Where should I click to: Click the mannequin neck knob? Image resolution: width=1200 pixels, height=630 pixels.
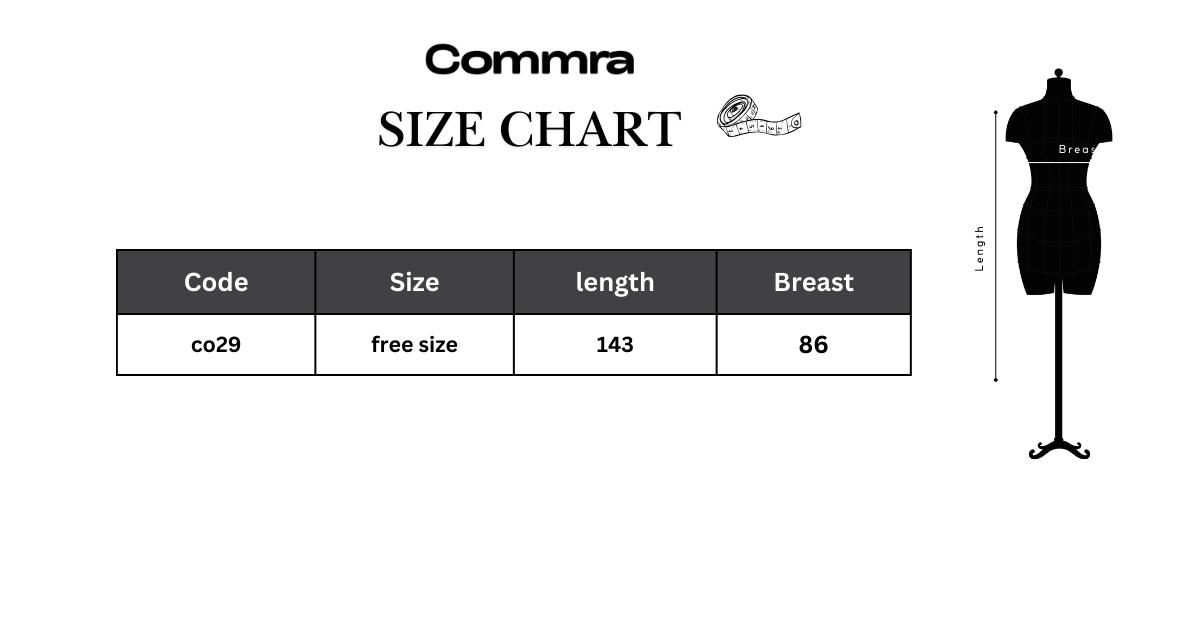[x=1059, y=74]
